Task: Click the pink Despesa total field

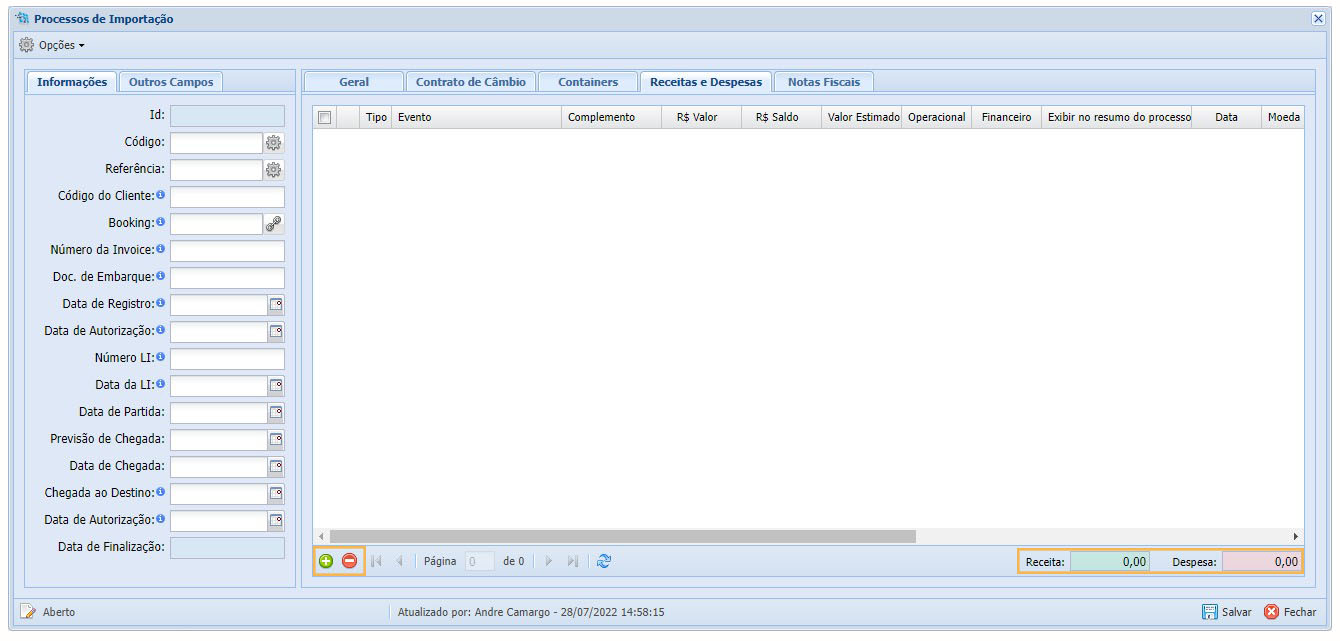Action: (x=1261, y=561)
